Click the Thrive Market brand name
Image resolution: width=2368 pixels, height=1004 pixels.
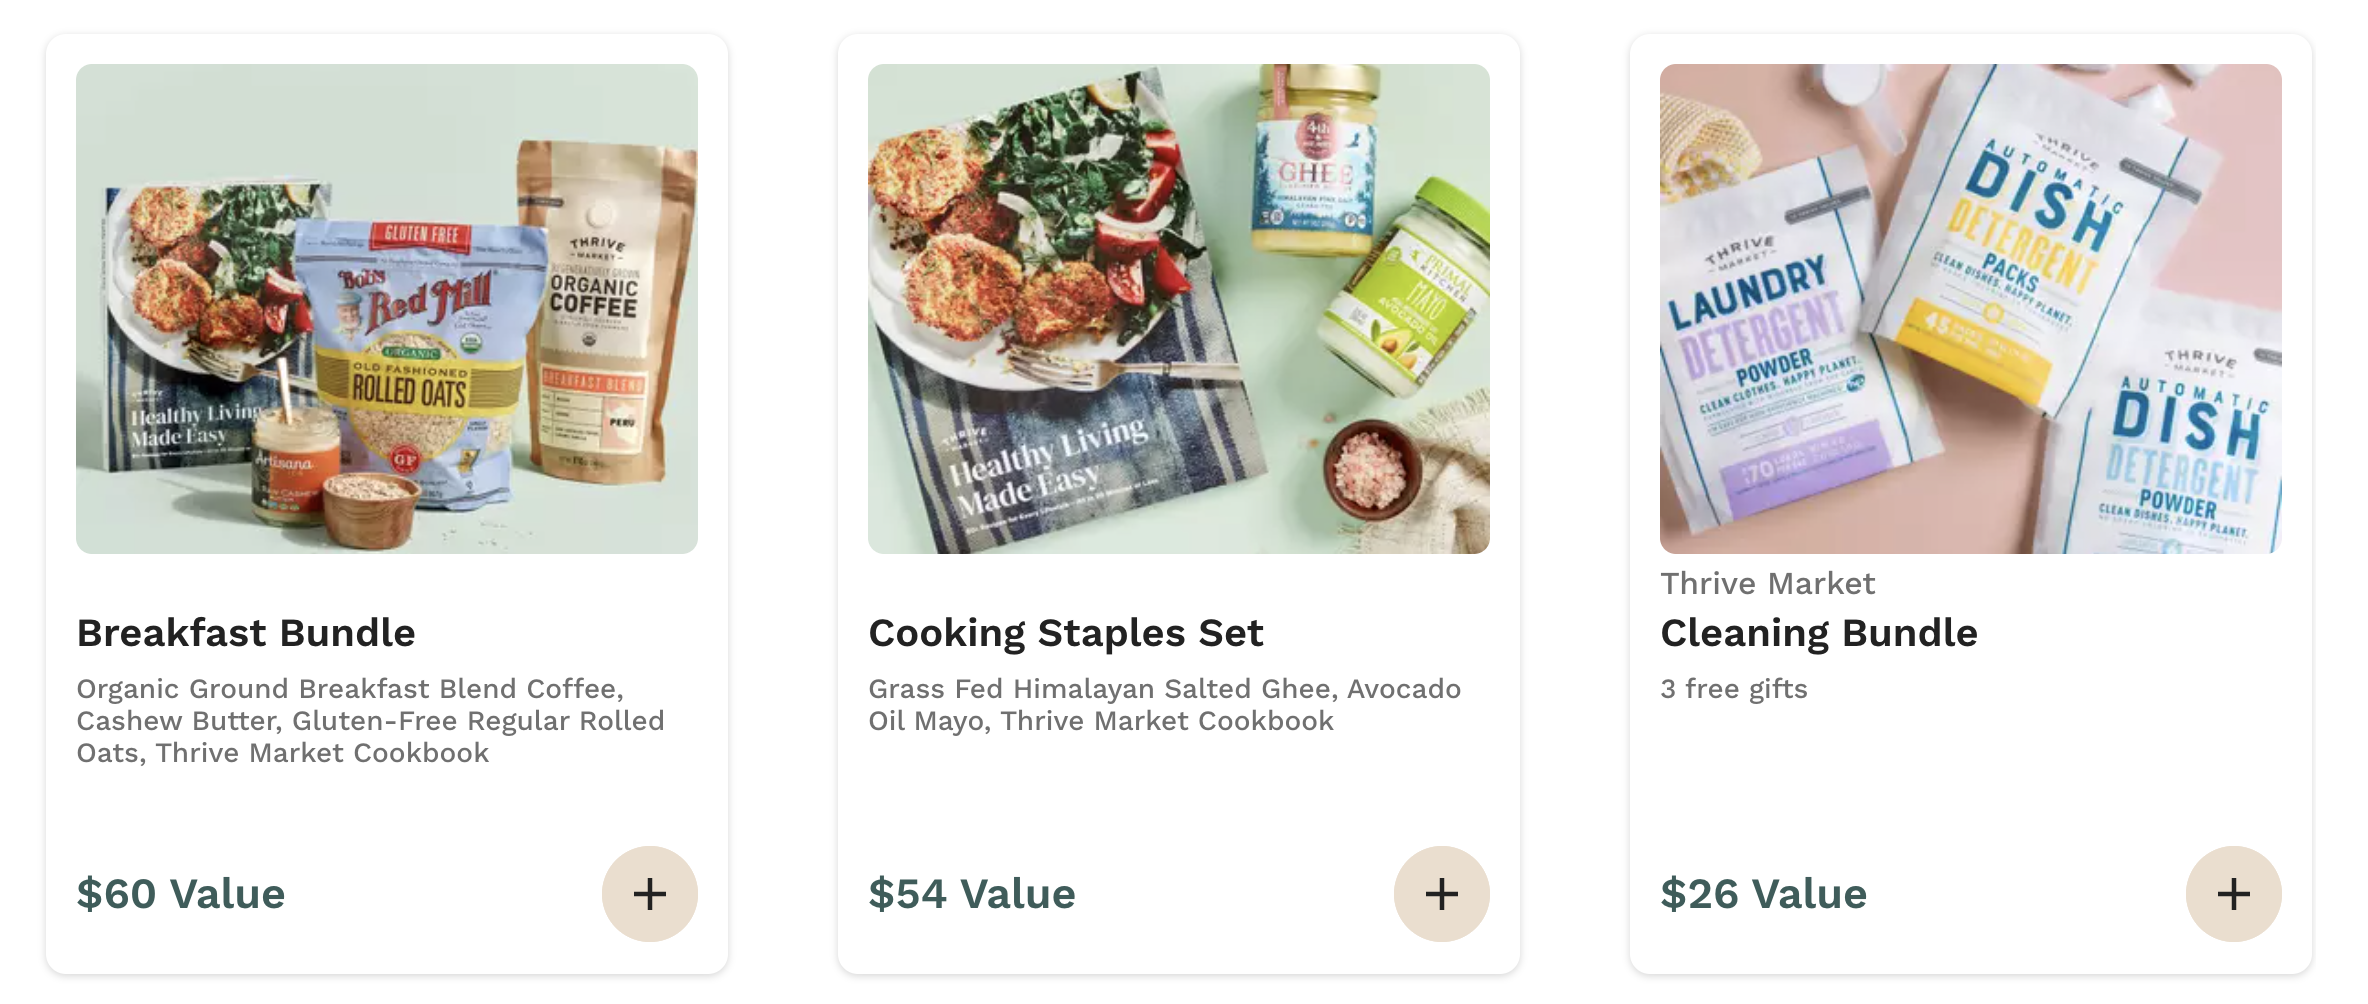(x=1767, y=583)
